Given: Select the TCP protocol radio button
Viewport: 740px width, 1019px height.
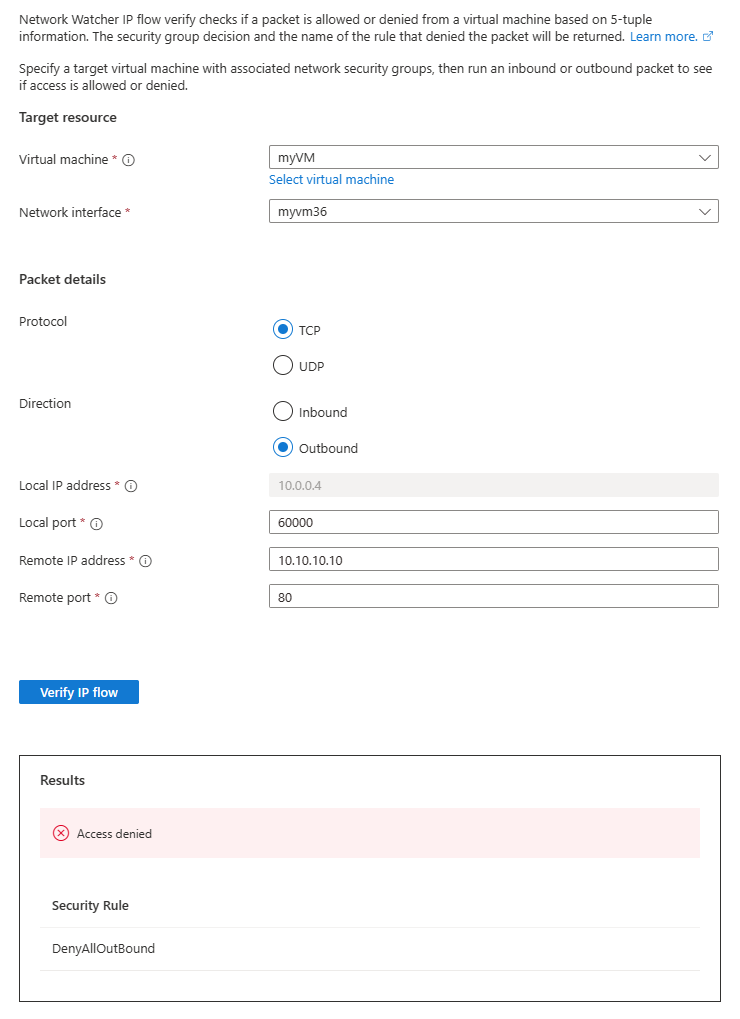Looking at the screenshot, I should [283, 329].
